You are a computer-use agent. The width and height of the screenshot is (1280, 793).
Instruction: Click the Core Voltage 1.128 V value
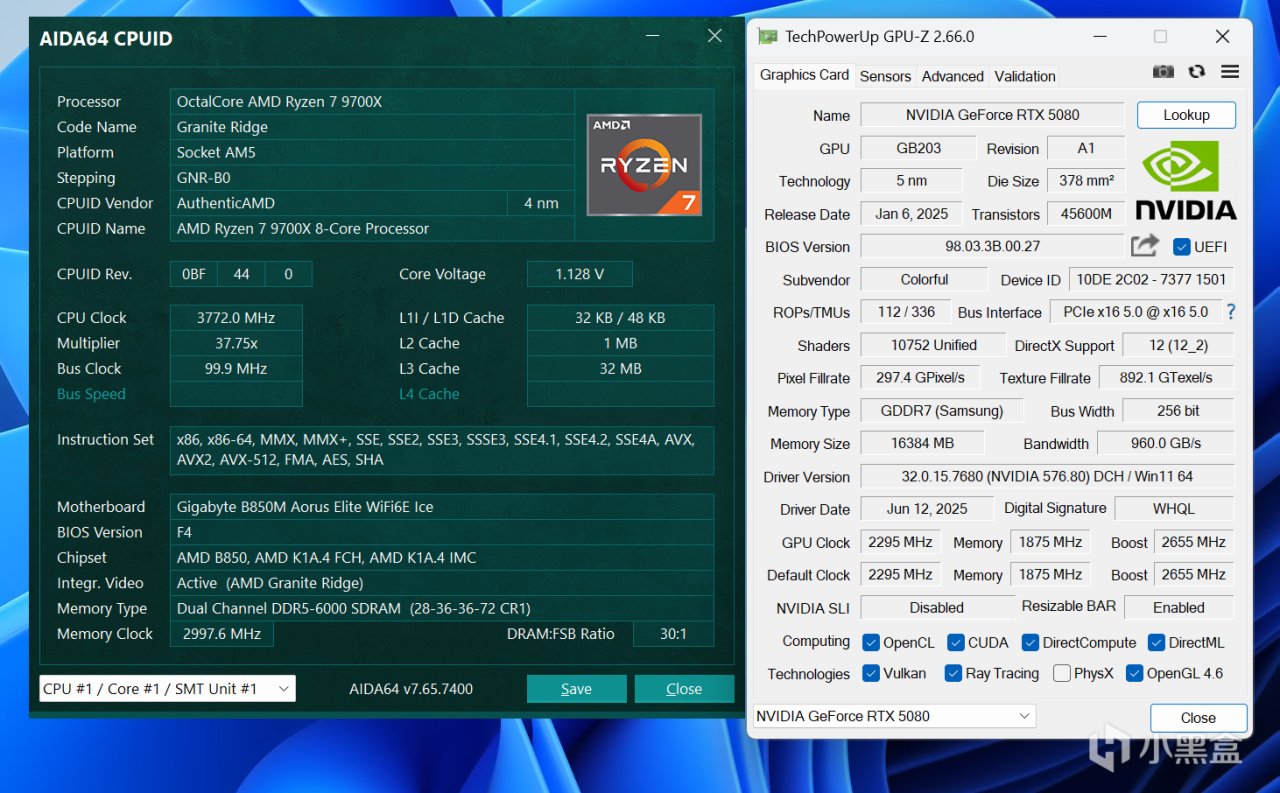click(580, 274)
